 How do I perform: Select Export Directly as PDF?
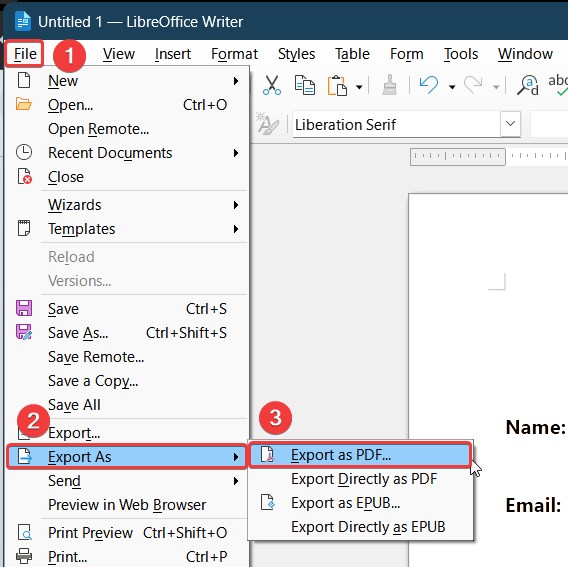pyautogui.click(x=360, y=479)
